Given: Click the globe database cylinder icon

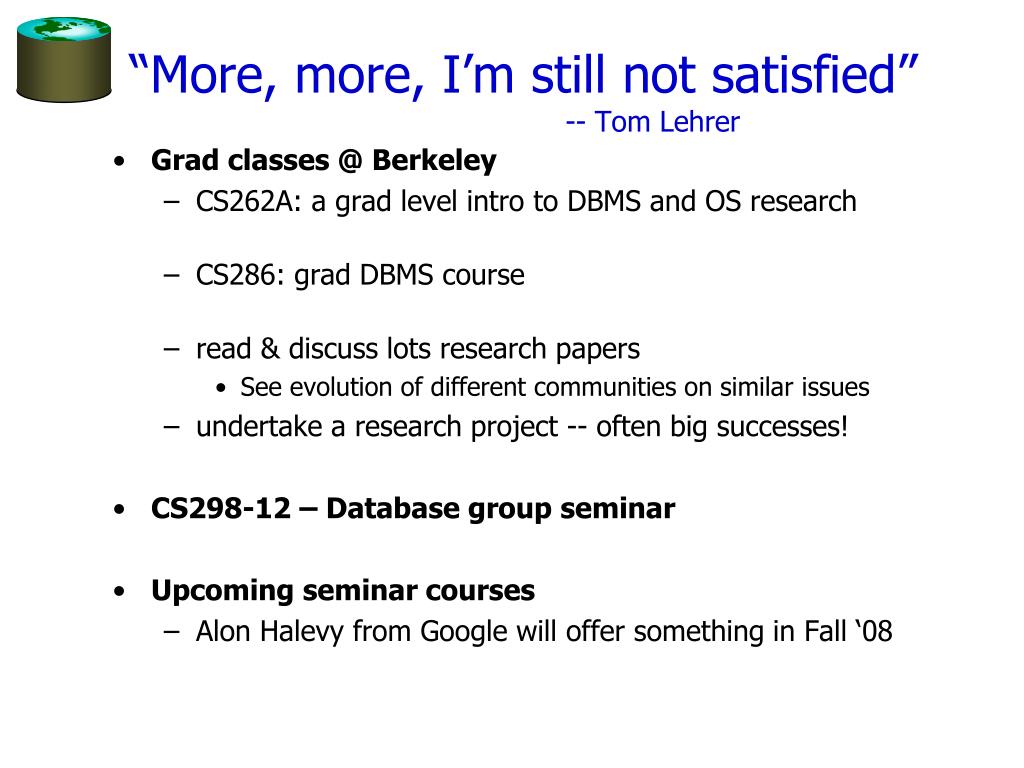Looking at the screenshot, I should (63, 59).
